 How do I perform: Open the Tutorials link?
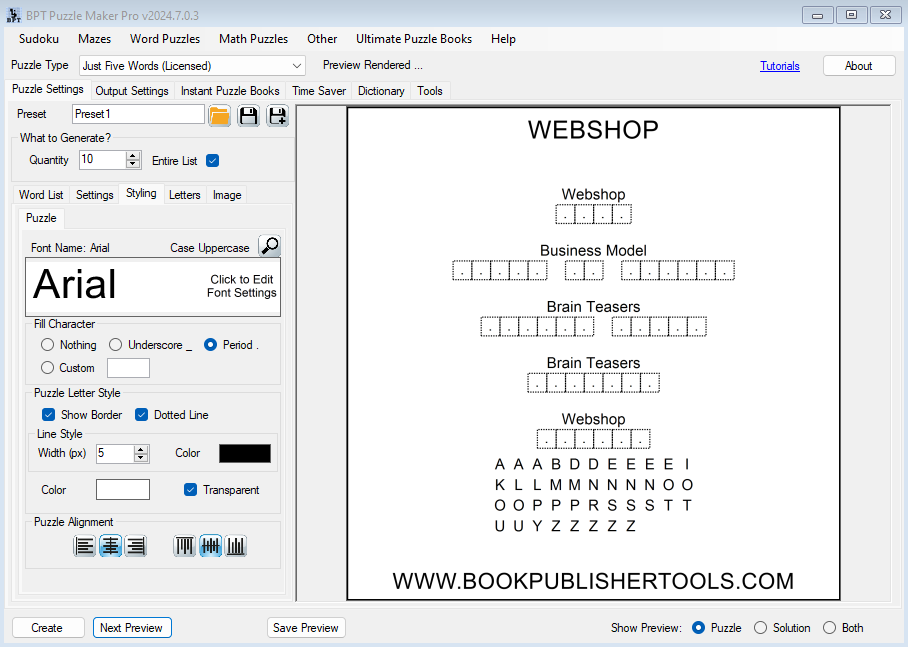pyautogui.click(x=779, y=66)
